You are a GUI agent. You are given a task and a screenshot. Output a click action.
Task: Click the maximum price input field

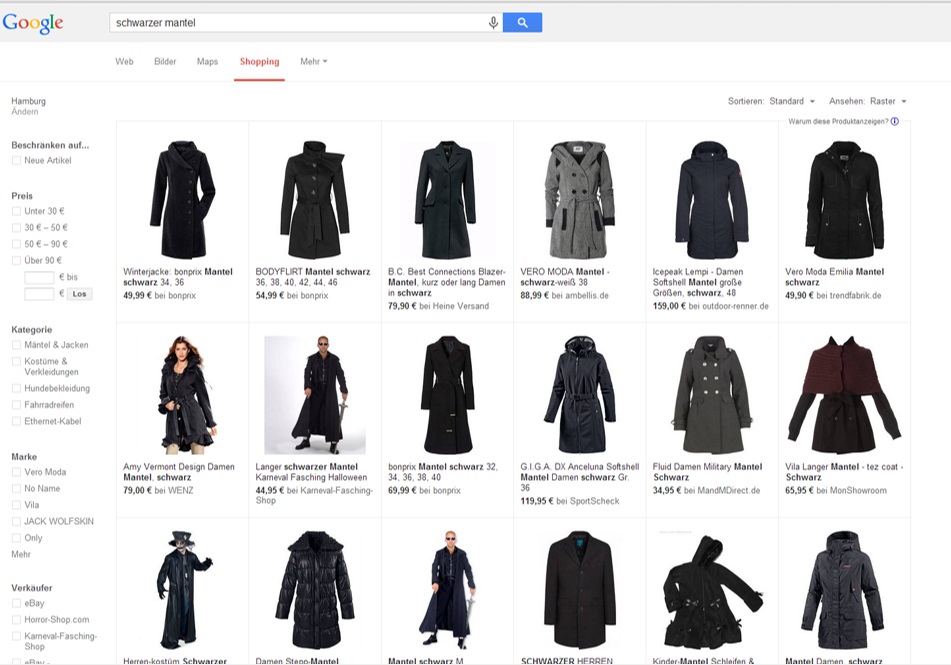39,294
